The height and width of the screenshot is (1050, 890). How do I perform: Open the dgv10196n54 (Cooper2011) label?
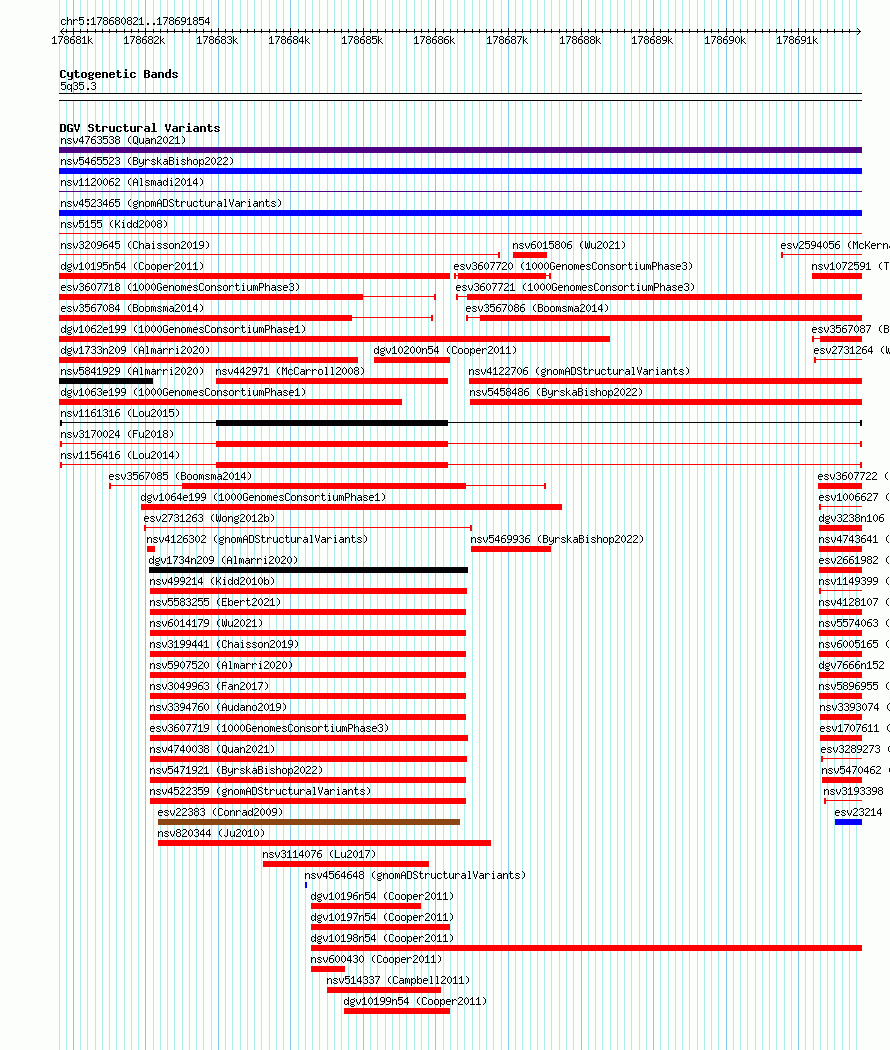click(x=382, y=896)
